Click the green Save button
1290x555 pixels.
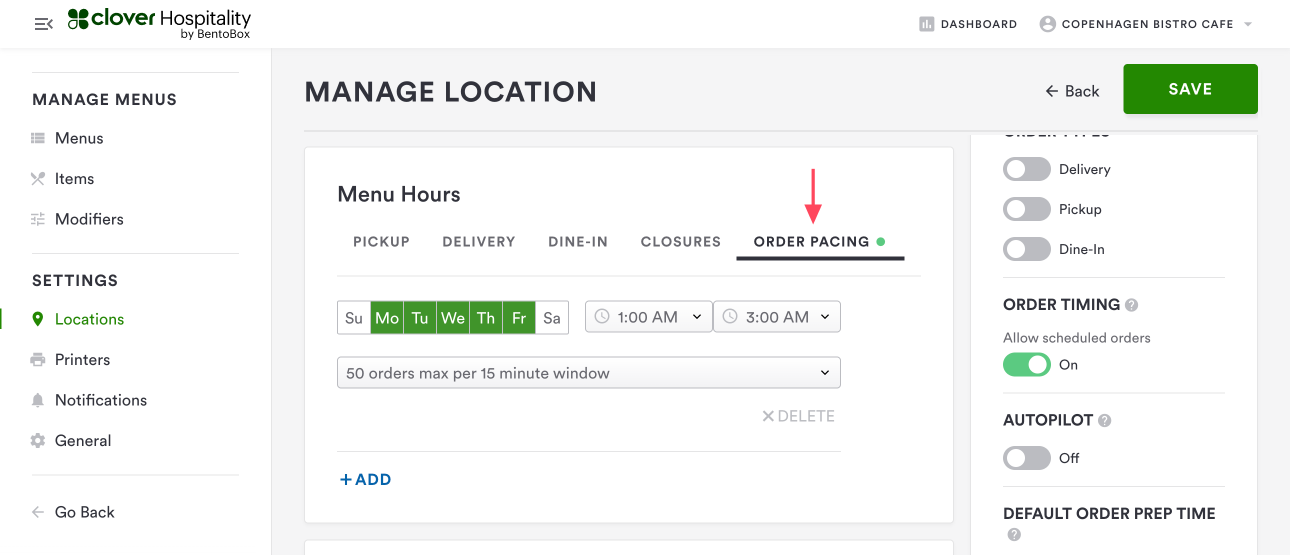(x=1190, y=89)
